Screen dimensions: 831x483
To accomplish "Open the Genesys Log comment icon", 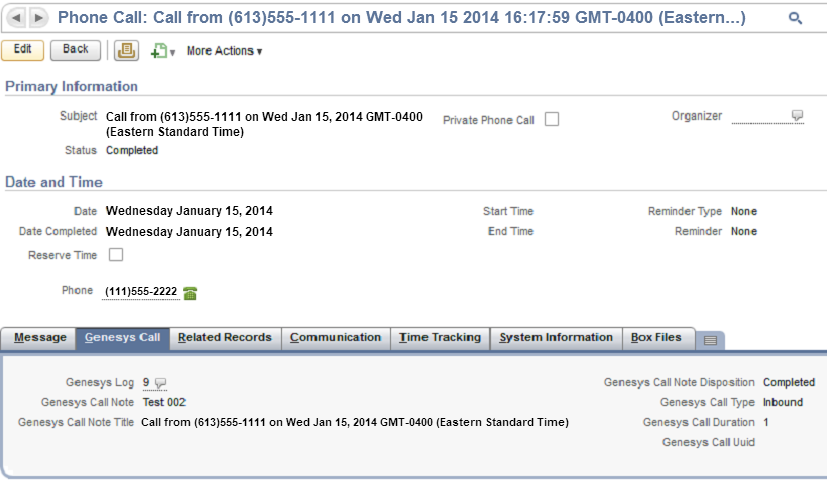I will (x=161, y=383).
